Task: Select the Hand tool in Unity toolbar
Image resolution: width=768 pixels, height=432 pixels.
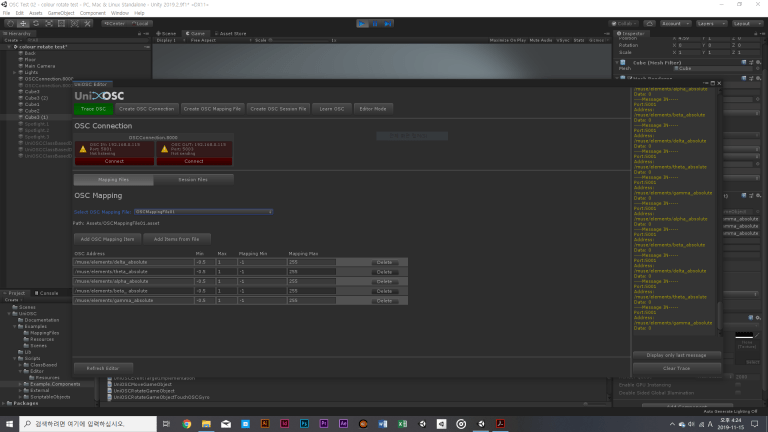Action: click(11, 22)
